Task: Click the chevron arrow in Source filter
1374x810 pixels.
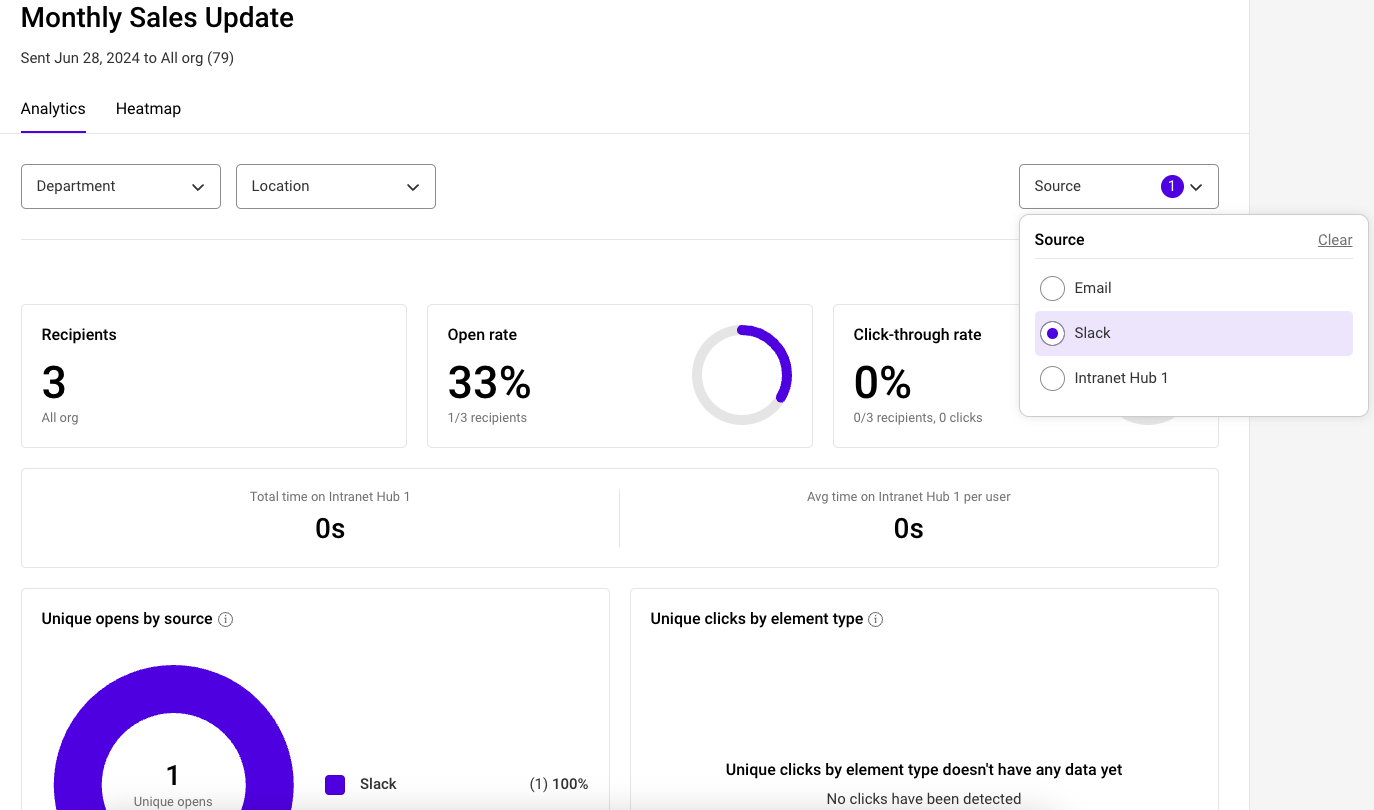Action: (x=1196, y=187)
